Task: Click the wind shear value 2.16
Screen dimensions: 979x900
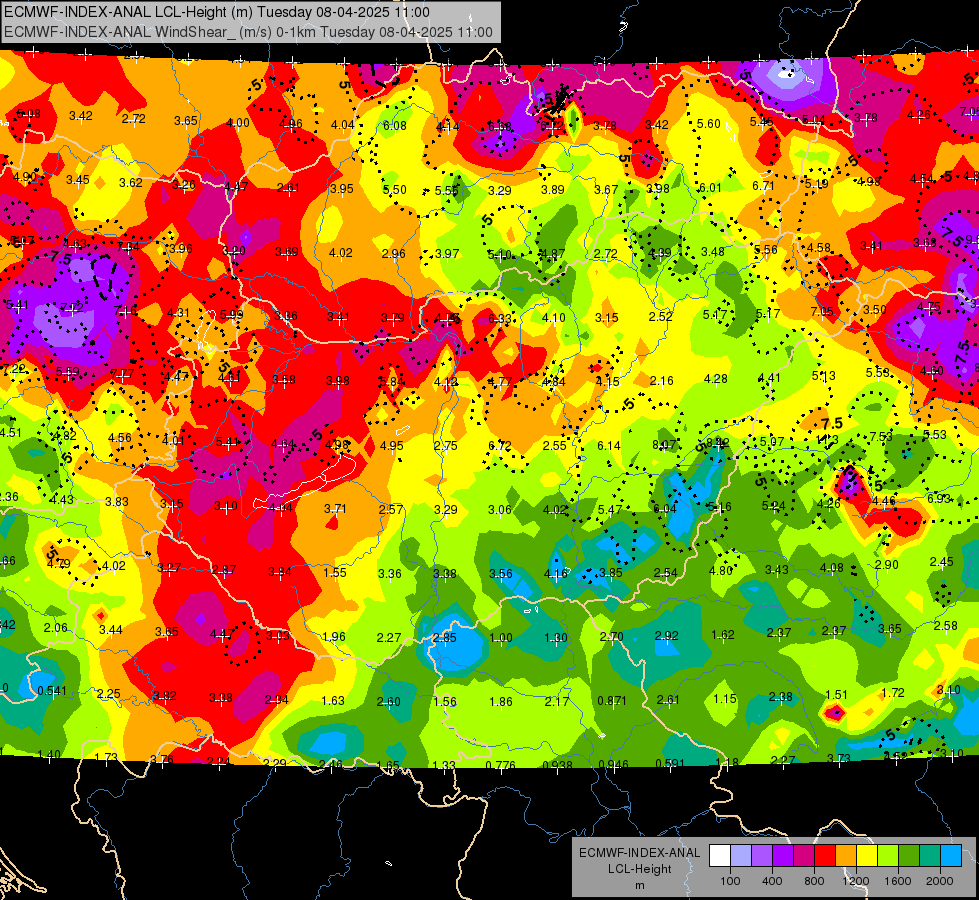Action: click(x=661, y=380)
